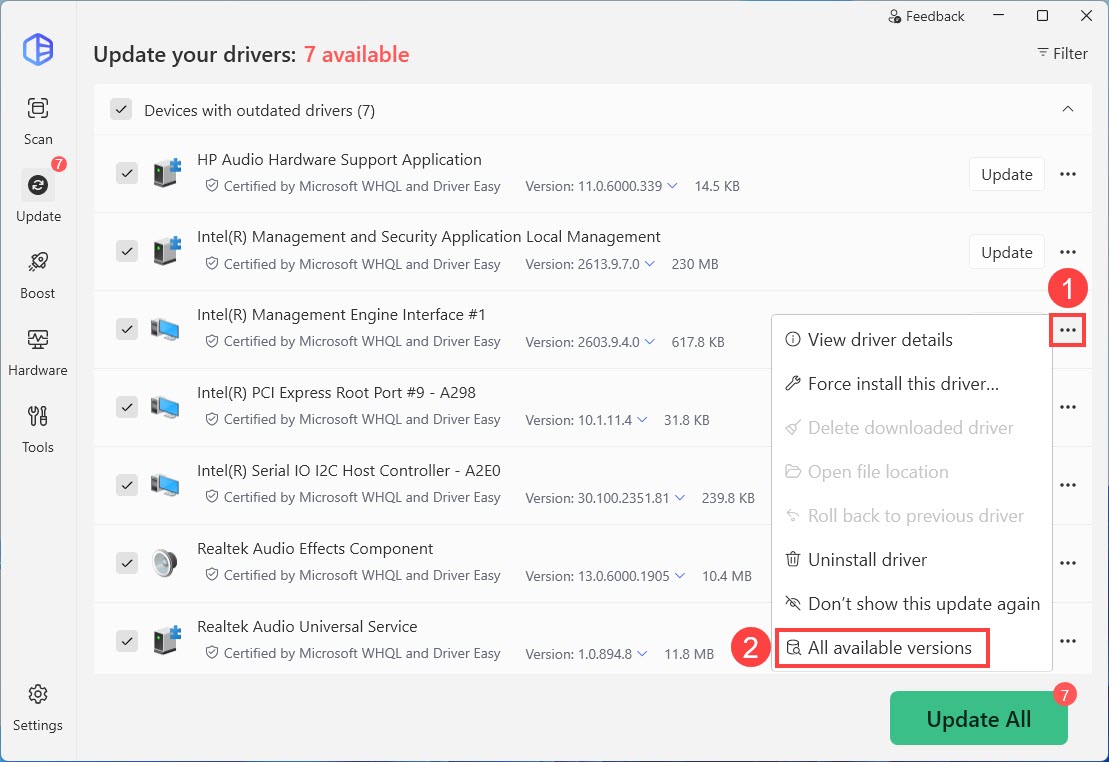The width and height of the screenshot is (1109, 762).
Task: Uncheck Realtek Audio Universal Service
Action: point(127,641)
